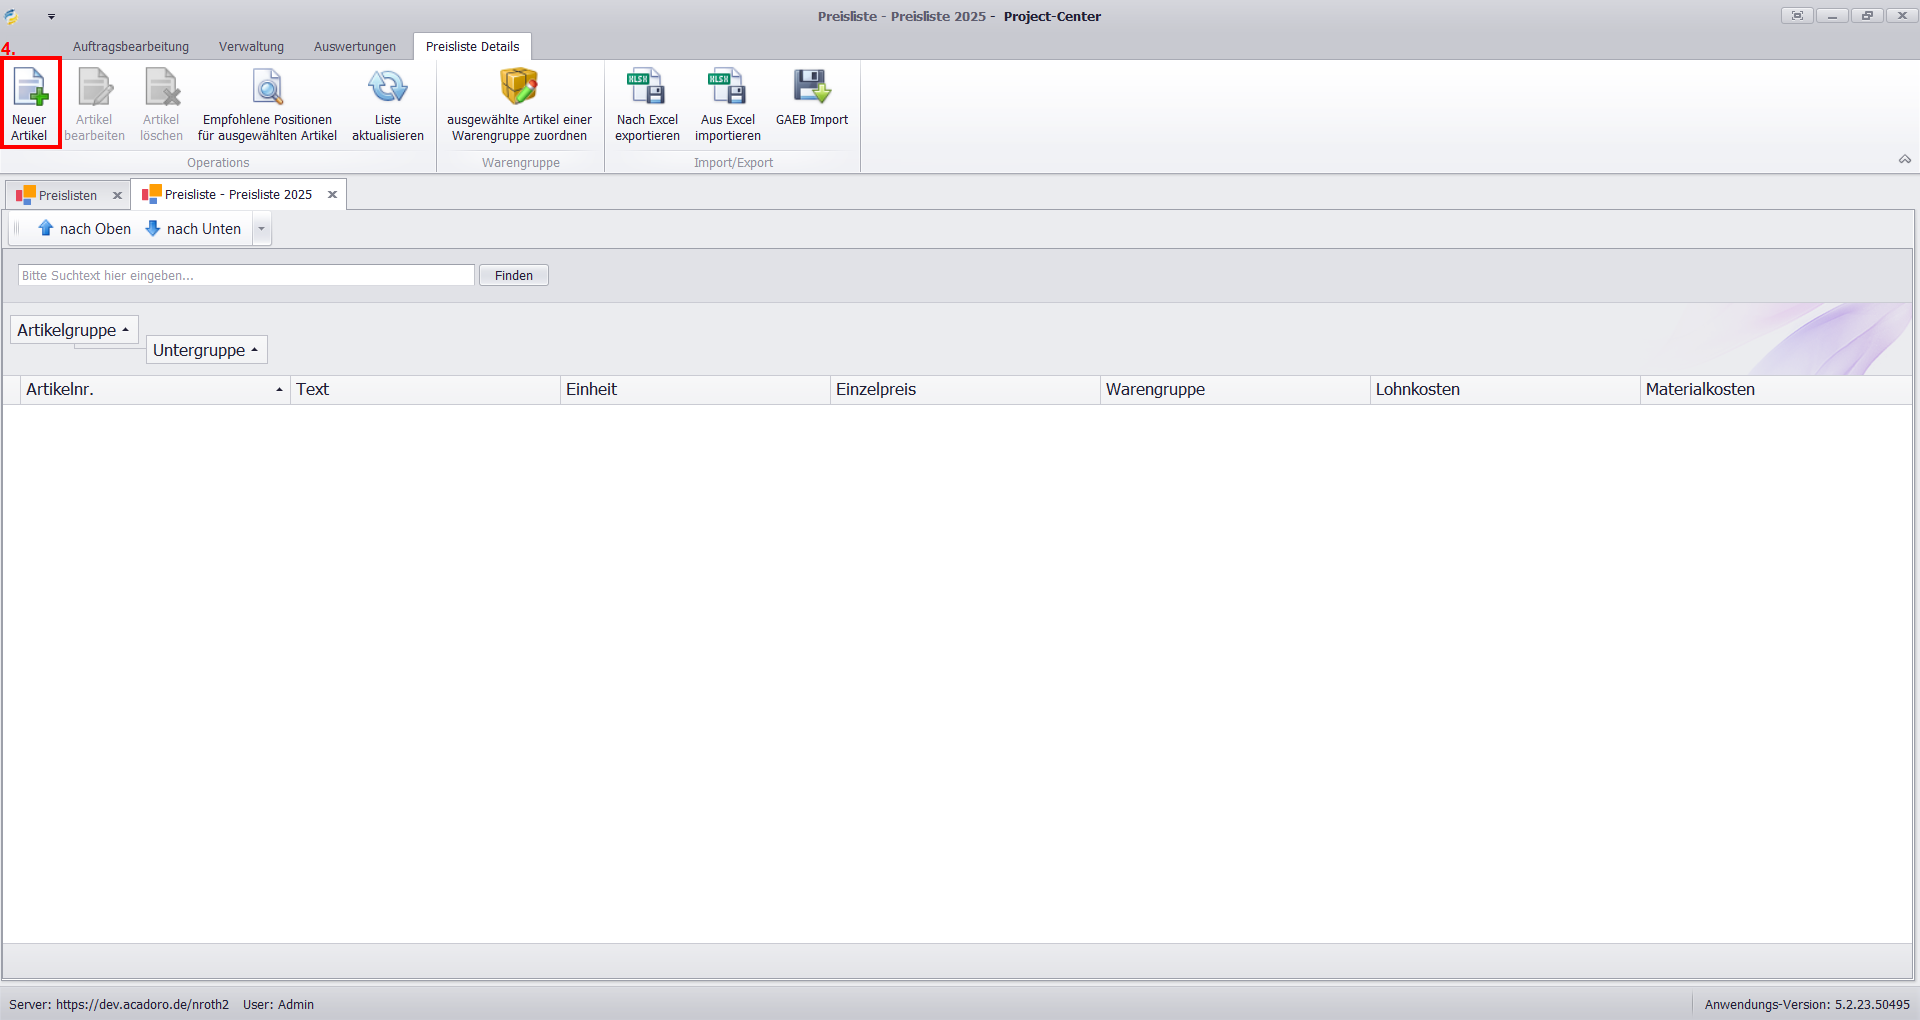Viewport: 1920px width, 1020px height.
Task: Move item up with nach Oben
Action: [85, 229]
